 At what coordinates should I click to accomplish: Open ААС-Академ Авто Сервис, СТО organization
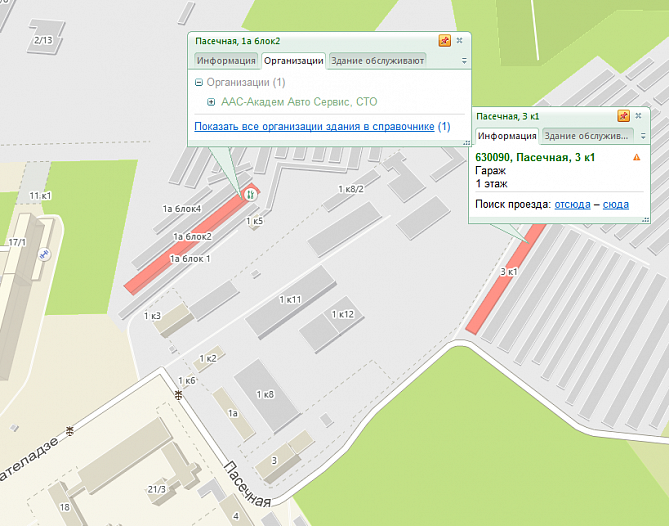299,102
